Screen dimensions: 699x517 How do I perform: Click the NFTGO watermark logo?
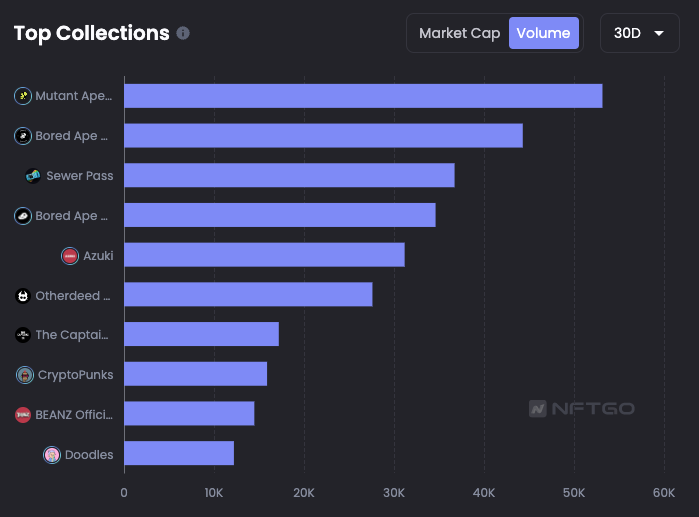click(581, 408)
